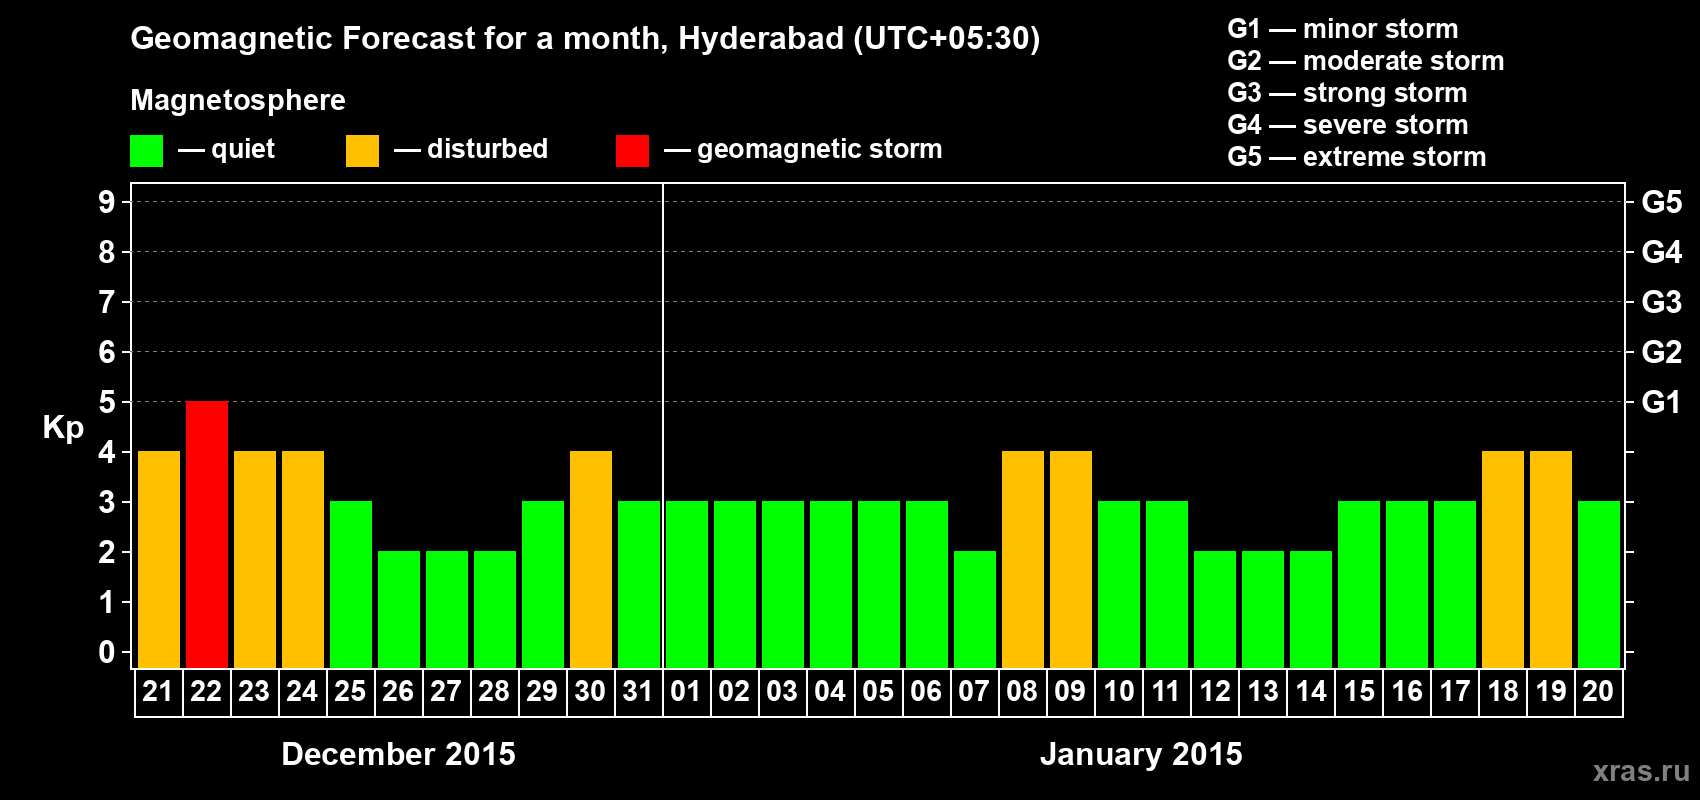This screenshot has width=1700, height=800.
Task: Click the date label 20
Action: point(1598,691)
